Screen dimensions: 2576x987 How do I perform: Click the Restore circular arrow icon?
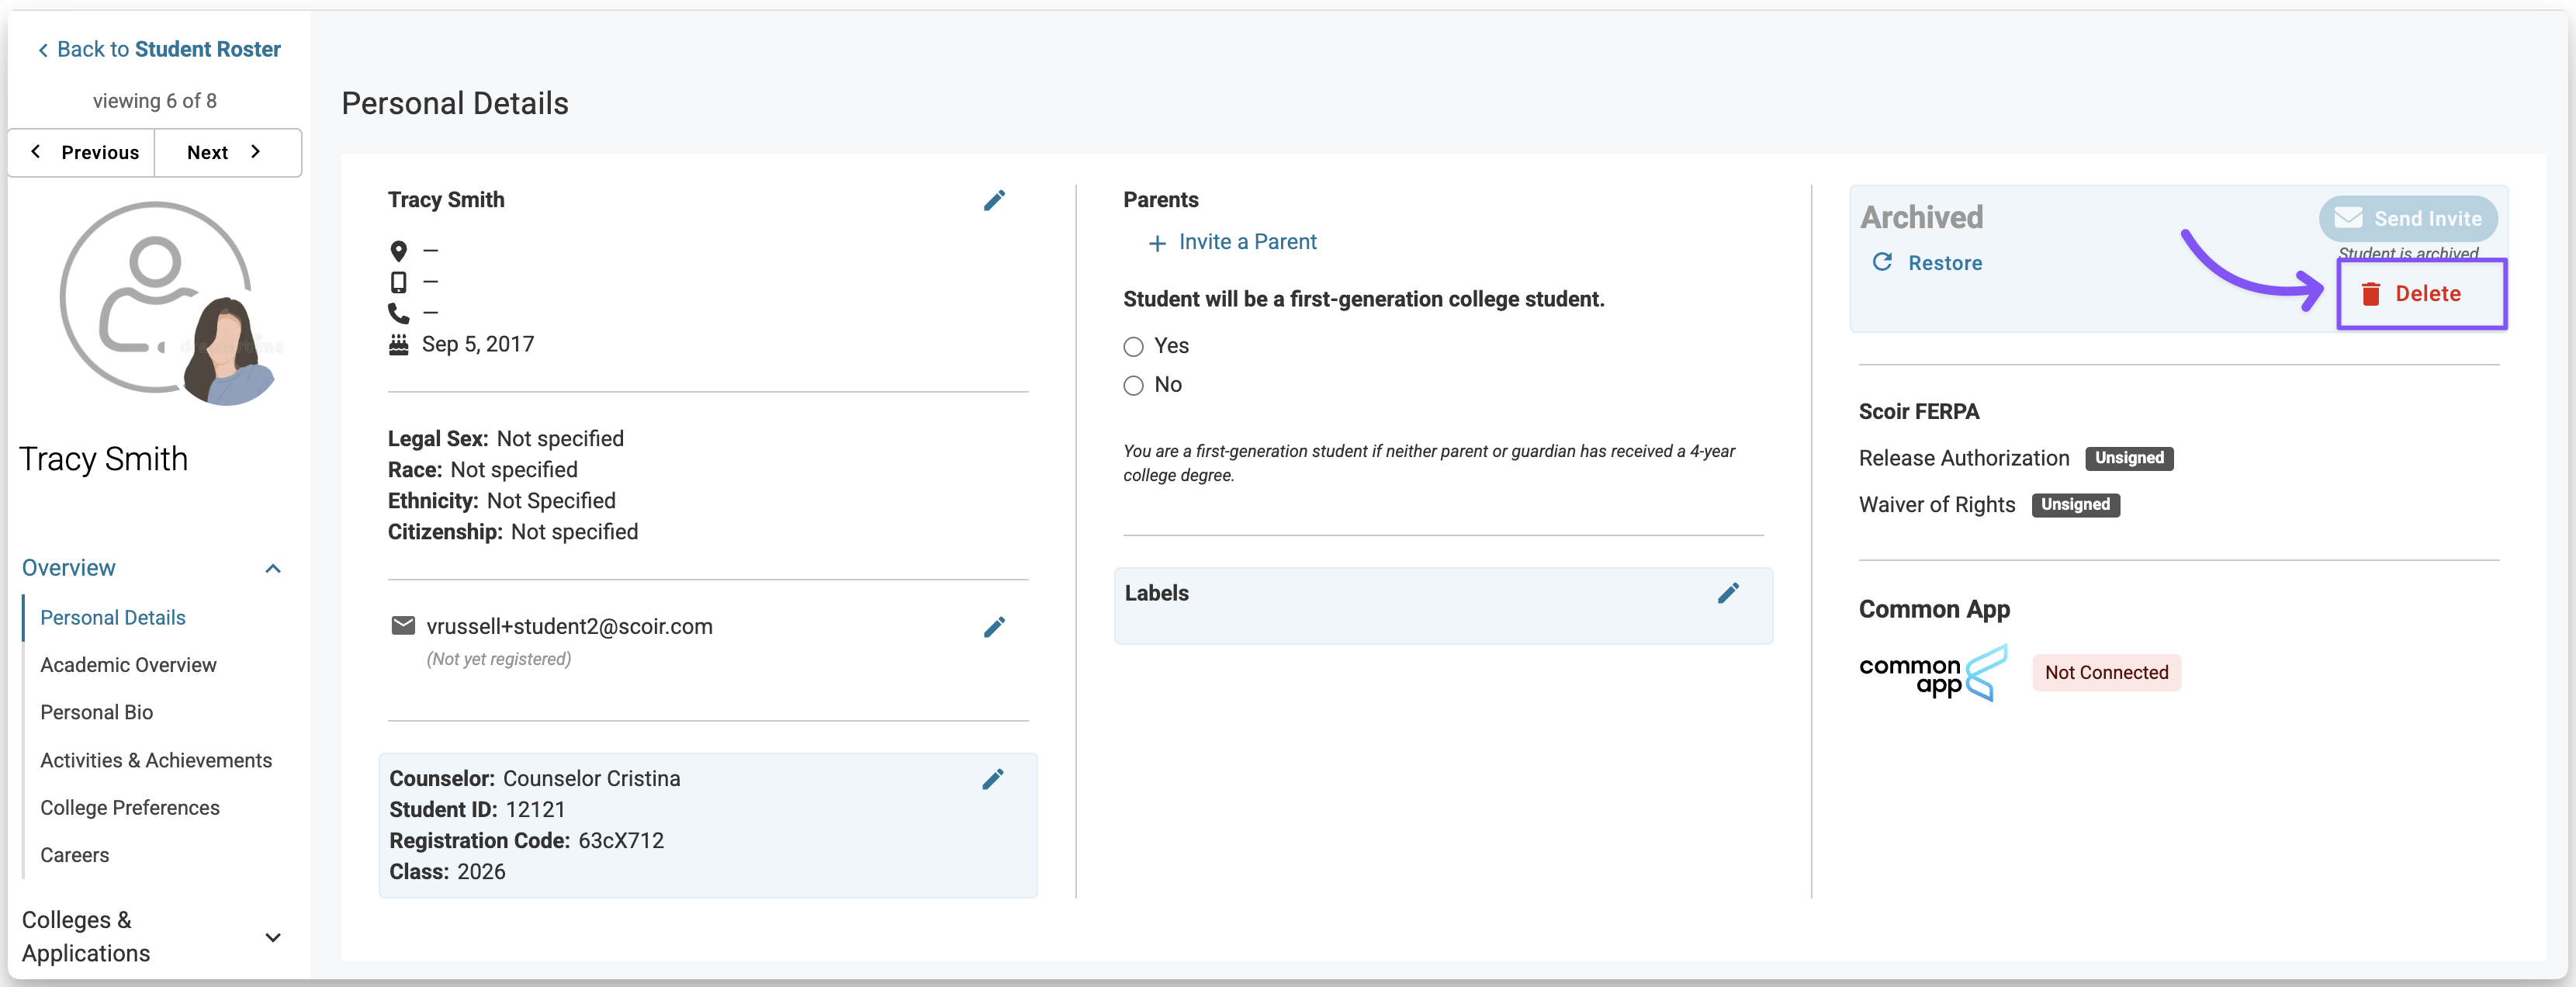[x=1882, y=262]
